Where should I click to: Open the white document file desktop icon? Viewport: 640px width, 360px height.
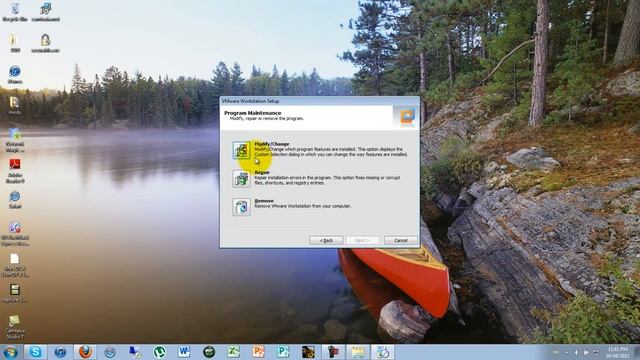(15, 264)
